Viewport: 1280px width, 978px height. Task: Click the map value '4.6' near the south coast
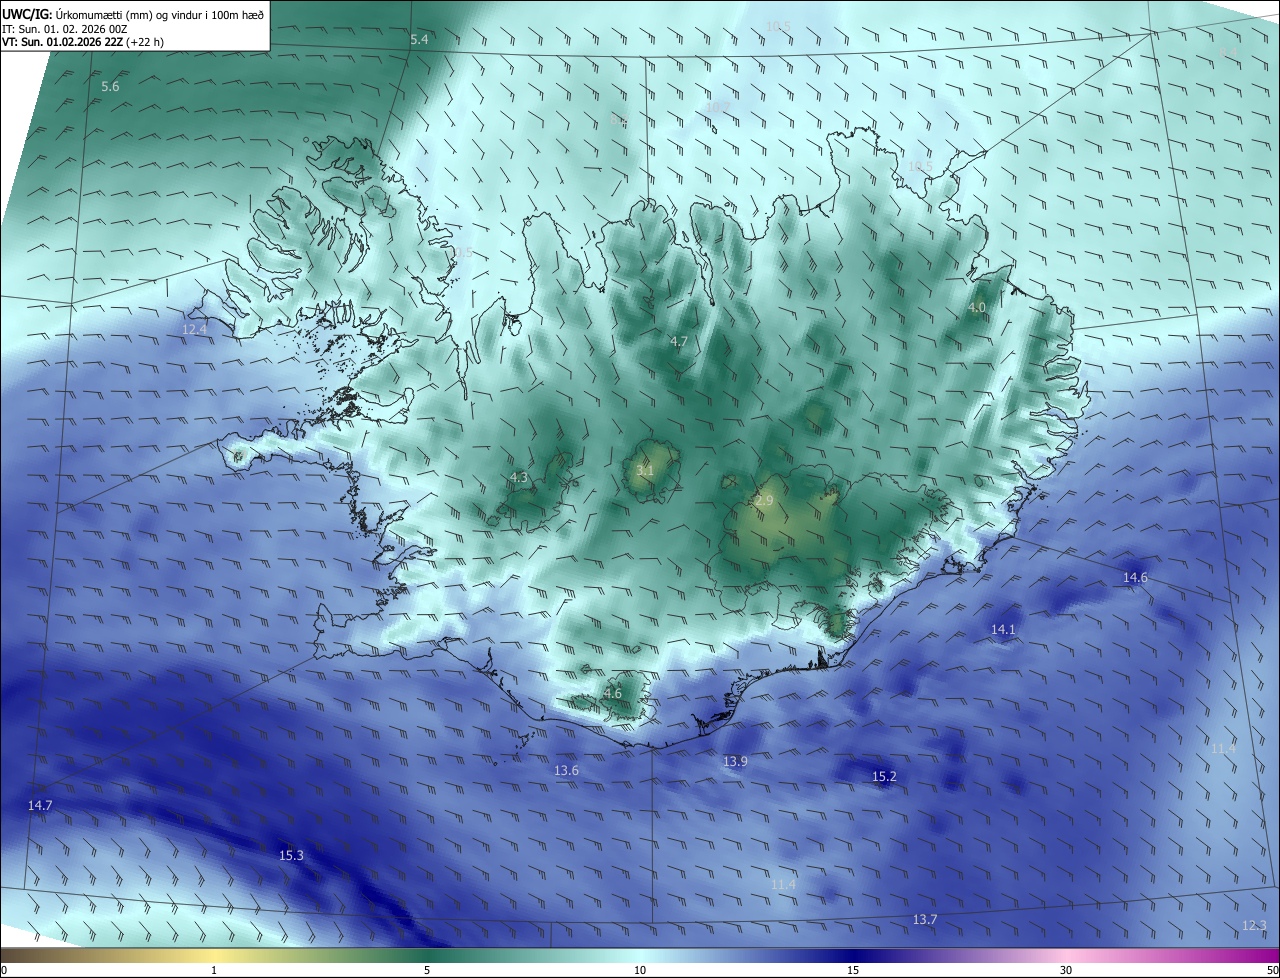[x=612, y=694]
